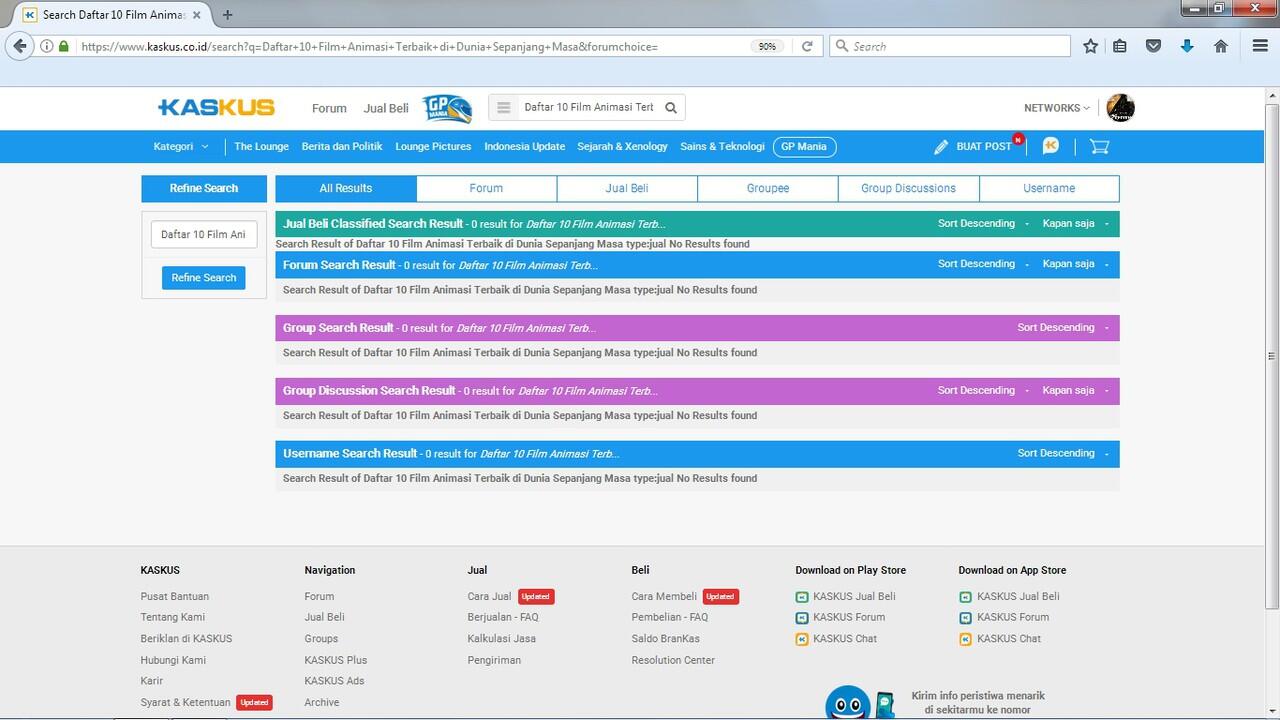The height and width of the screenshot is (720, 1280).
Task: Open Sort Descending in Group Search Result bar
Action: click(1063, 327)
